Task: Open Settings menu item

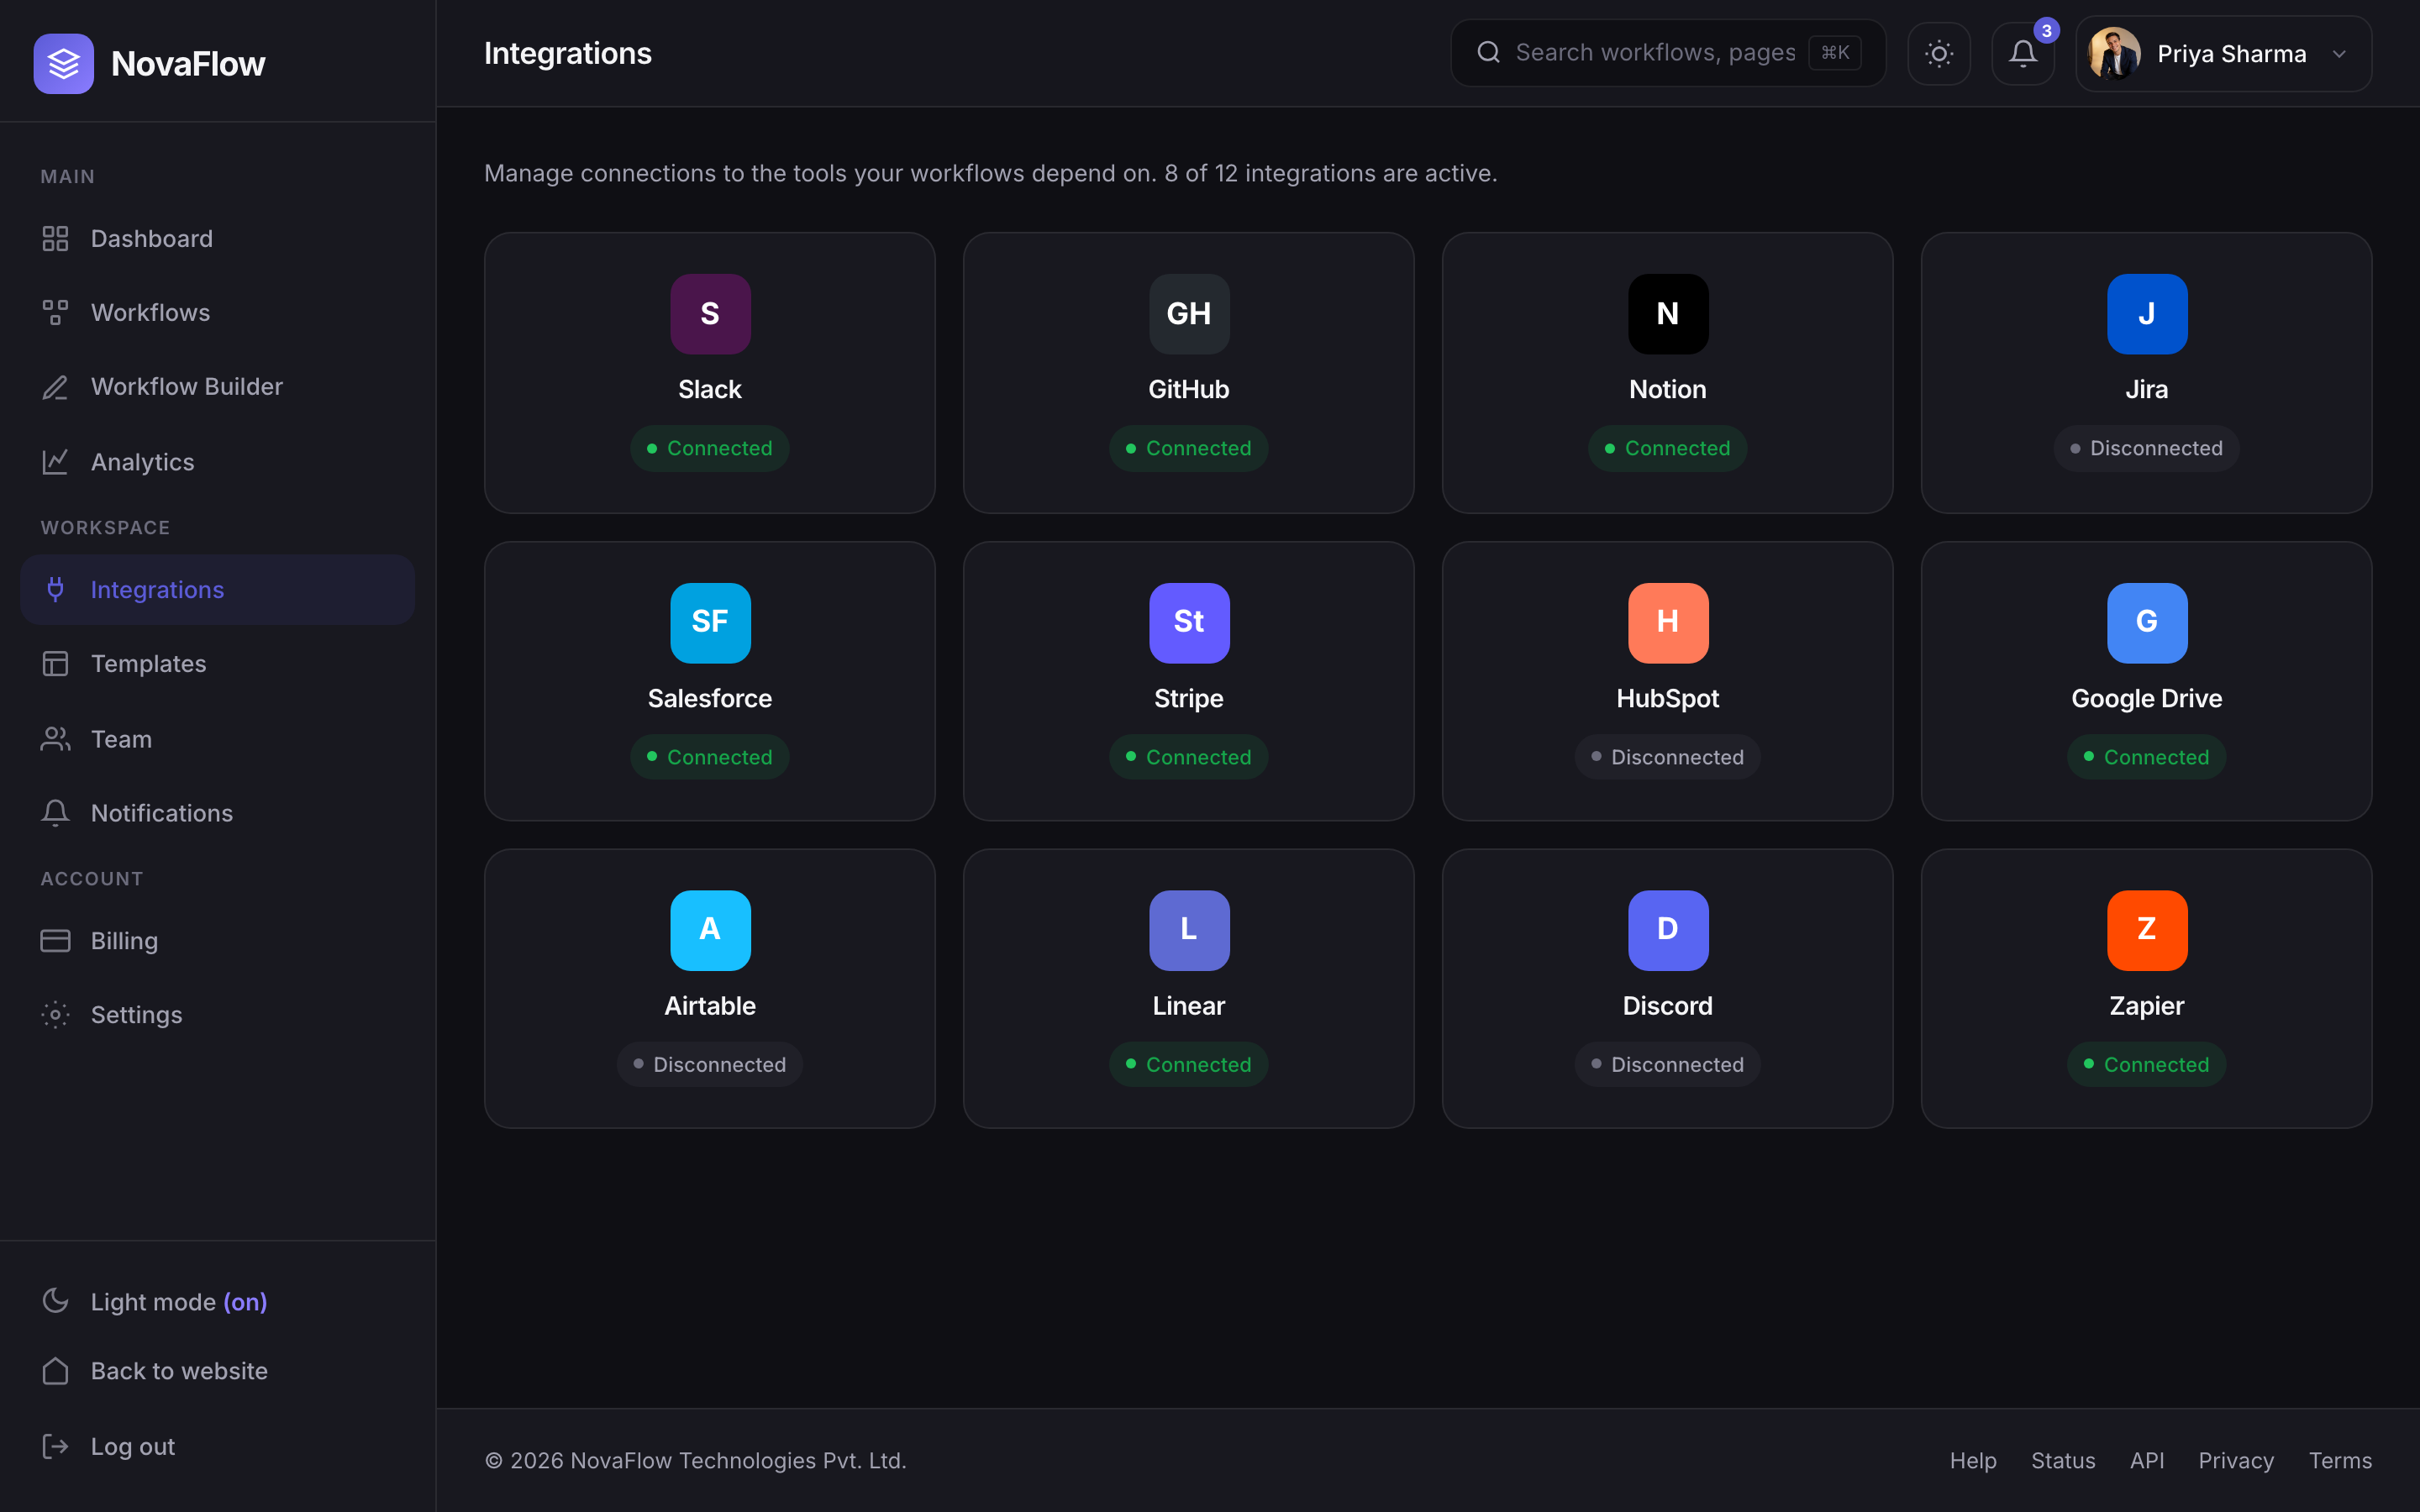Action: tap(217, 1014)
